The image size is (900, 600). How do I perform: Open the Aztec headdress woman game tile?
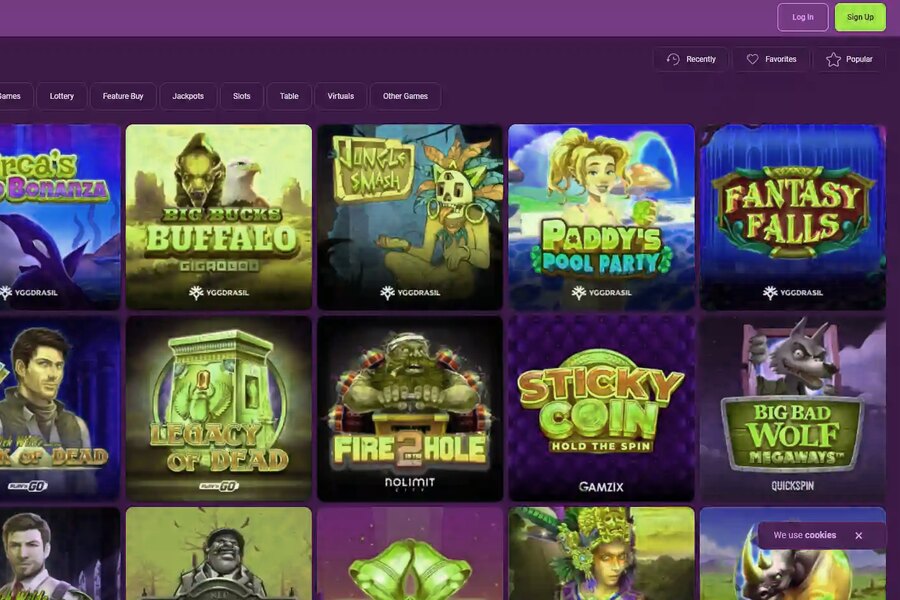tap(602, 553)
